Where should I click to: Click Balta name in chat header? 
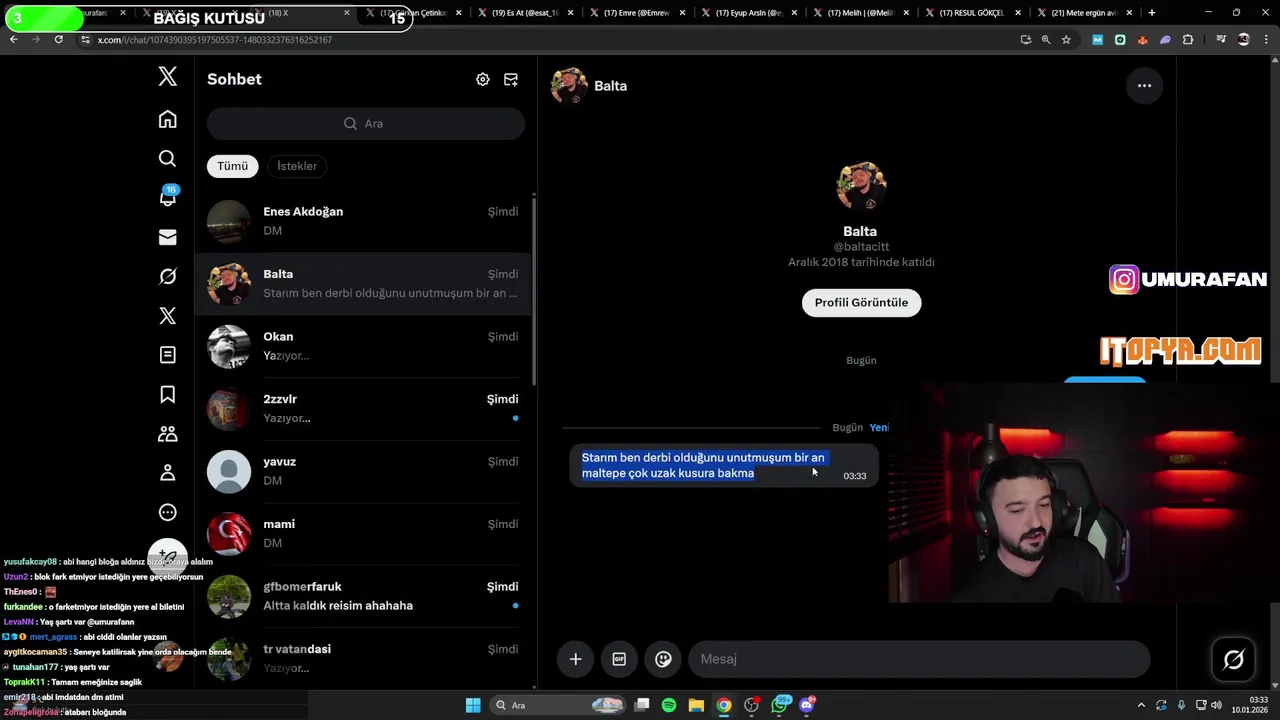pyautogui.click(x=610, y=86)
